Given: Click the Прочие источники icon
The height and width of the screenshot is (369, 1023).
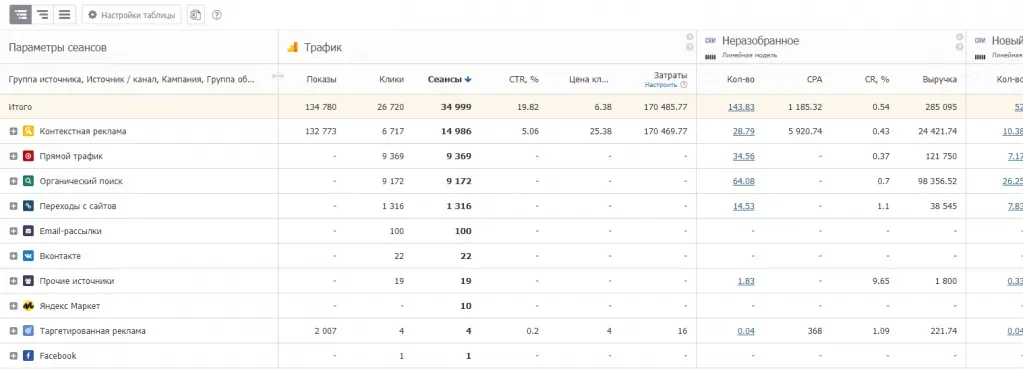Looking at the screenshot, I should (29, 281).
